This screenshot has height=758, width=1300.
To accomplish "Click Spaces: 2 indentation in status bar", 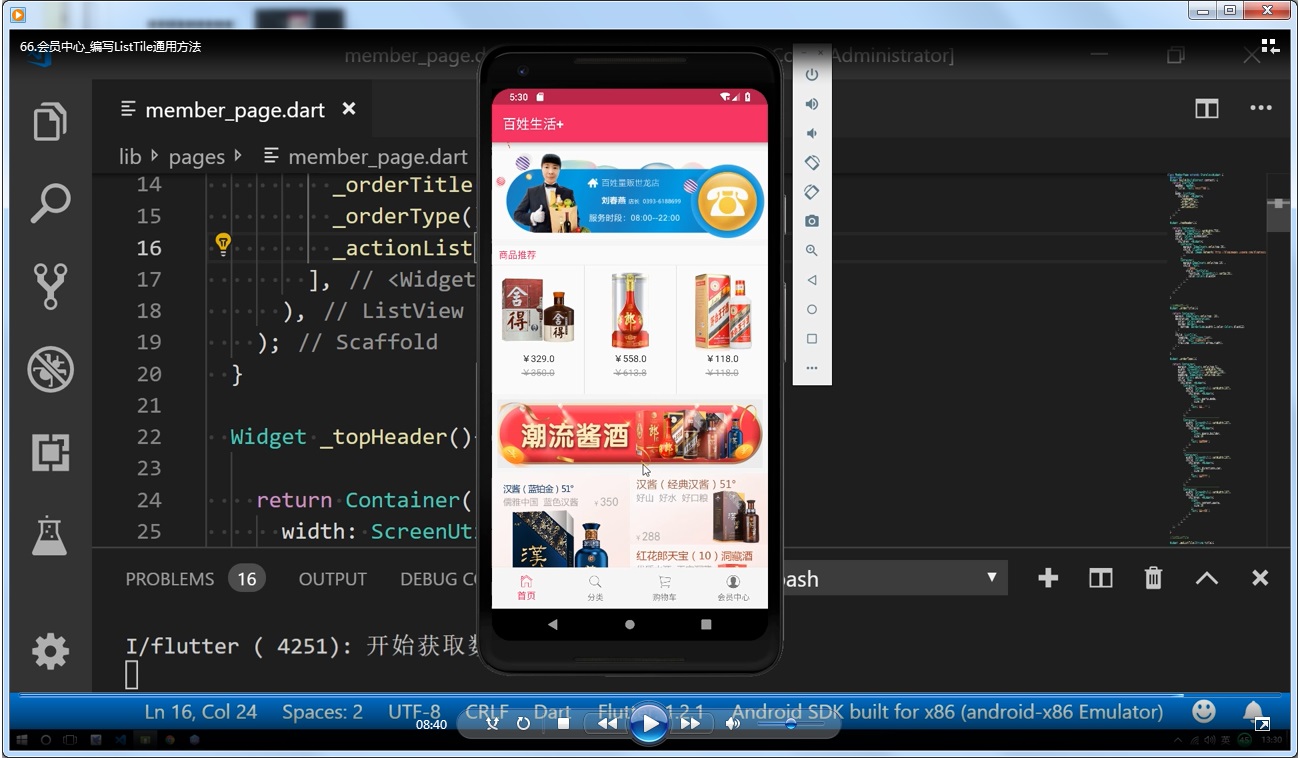I will point(322,712).
